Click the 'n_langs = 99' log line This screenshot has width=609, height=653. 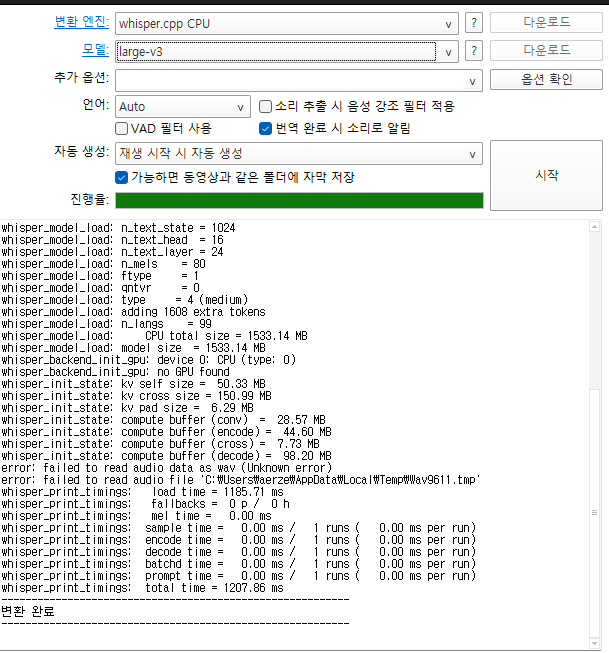(107, 324)
